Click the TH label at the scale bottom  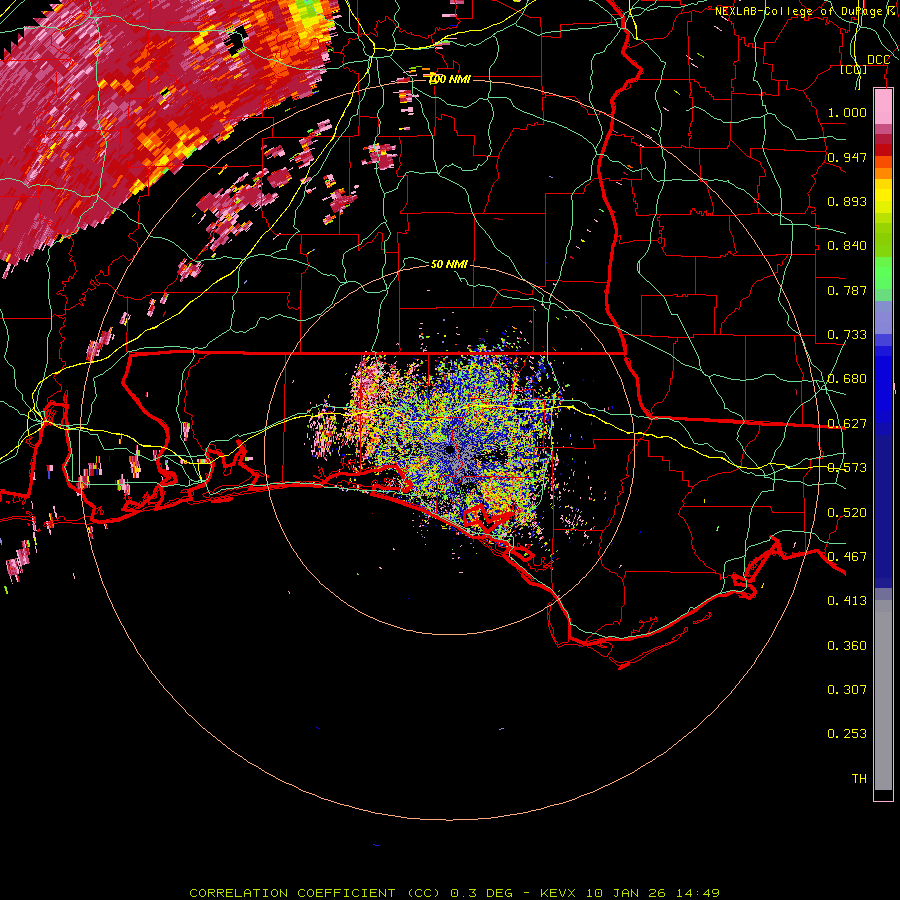(x=859, y=778)
